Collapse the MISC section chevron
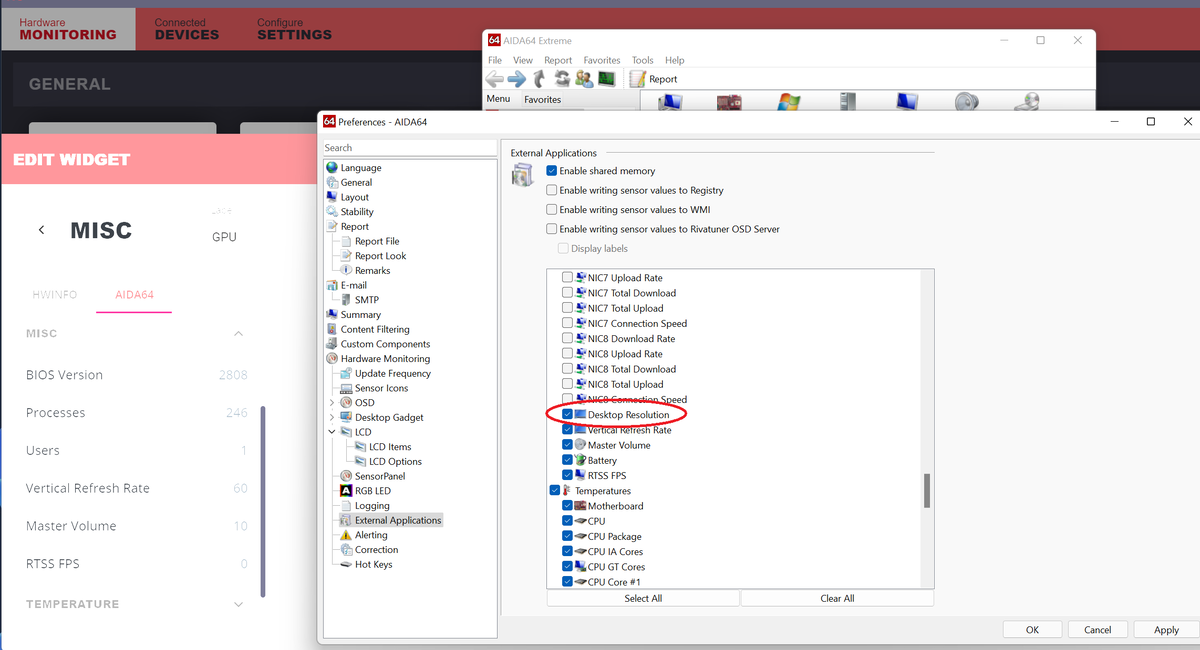This screenshot has width=1200, height=650. (238, 333)
